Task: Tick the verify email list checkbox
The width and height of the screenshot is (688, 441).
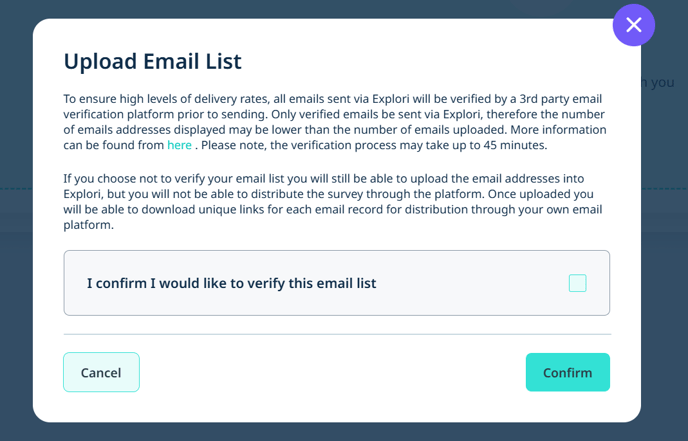Action: tap(577, 283)
